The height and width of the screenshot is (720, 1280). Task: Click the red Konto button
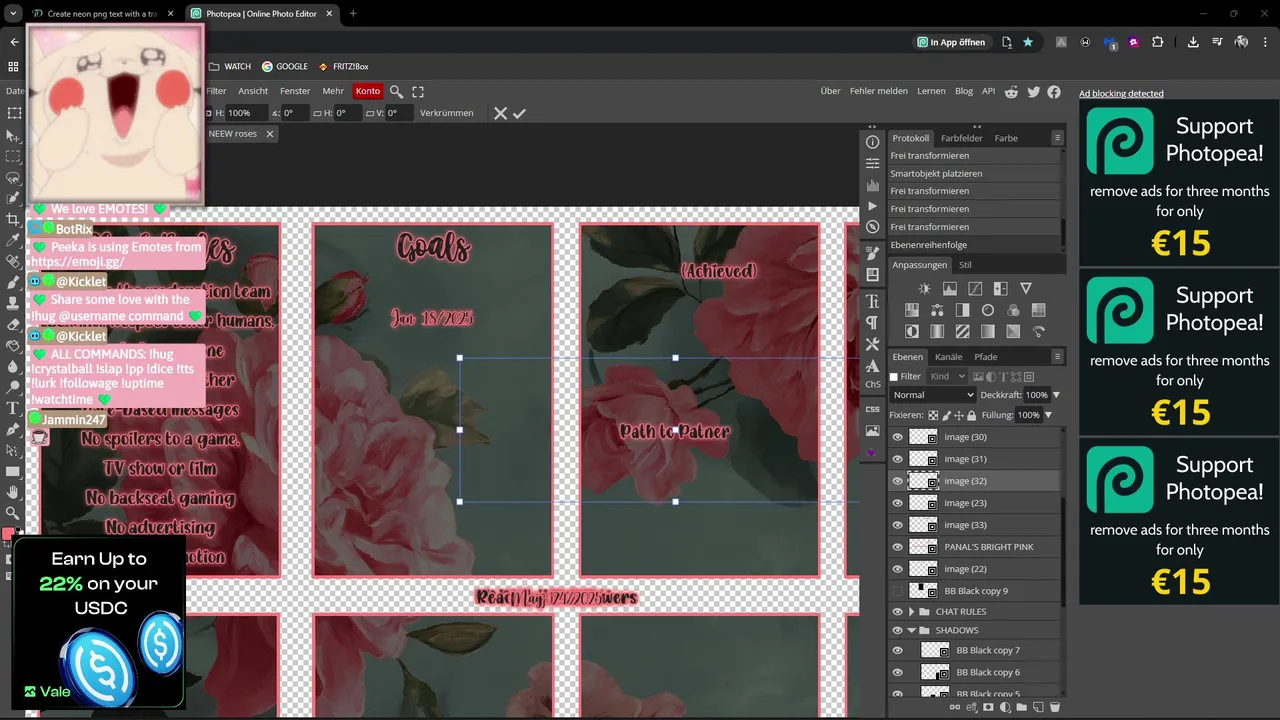368,91
